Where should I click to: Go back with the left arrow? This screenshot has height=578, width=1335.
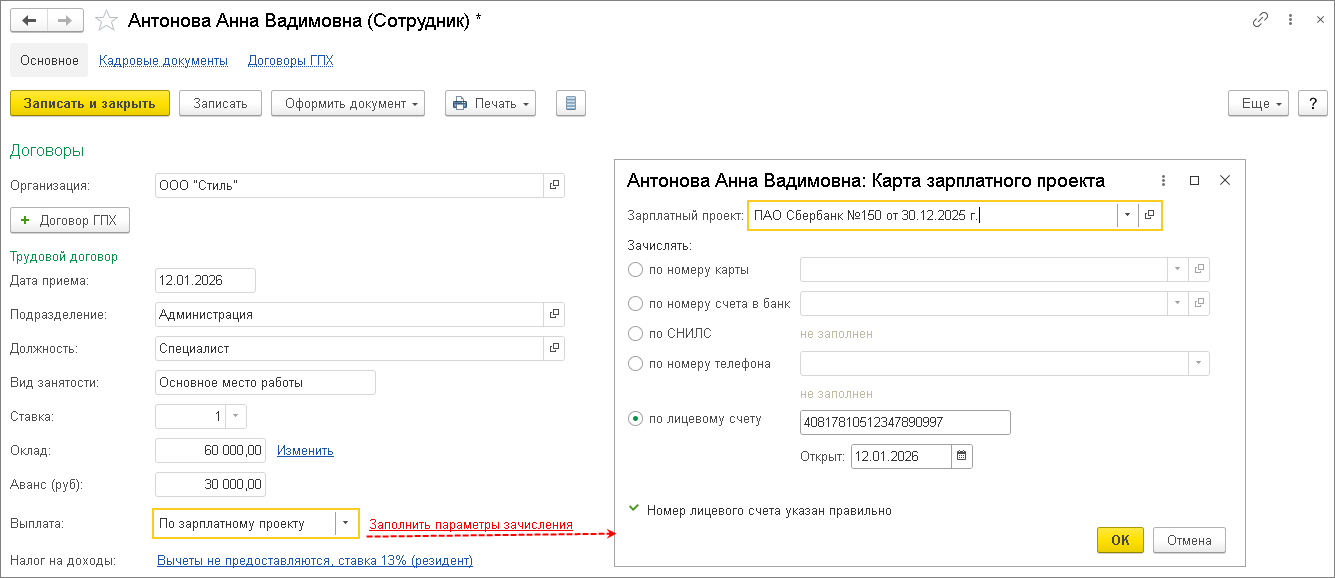29,21
